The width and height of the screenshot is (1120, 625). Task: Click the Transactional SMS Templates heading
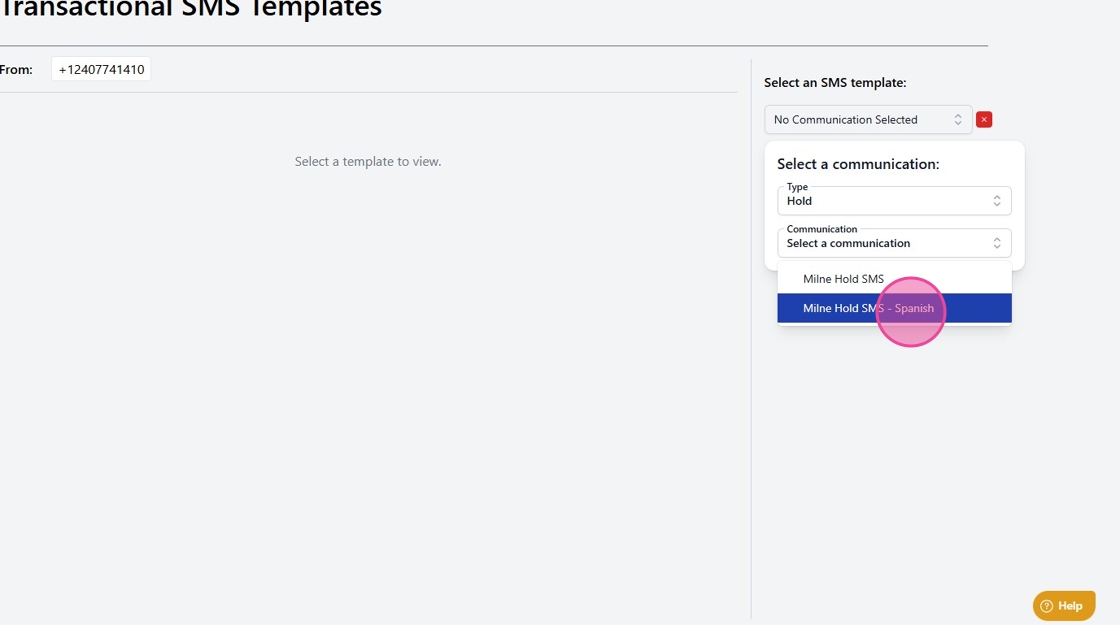[x=190, y=10]
